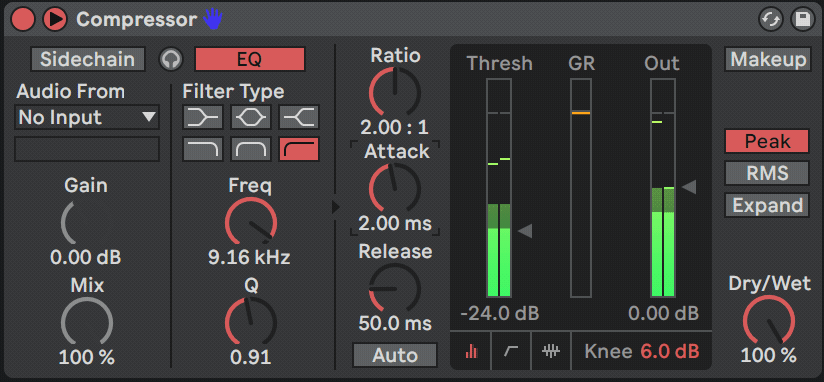The height and width of the screenshot is (382, 824).
Task: Click the 2.00 : 1 ratio value
Action: 395,128
